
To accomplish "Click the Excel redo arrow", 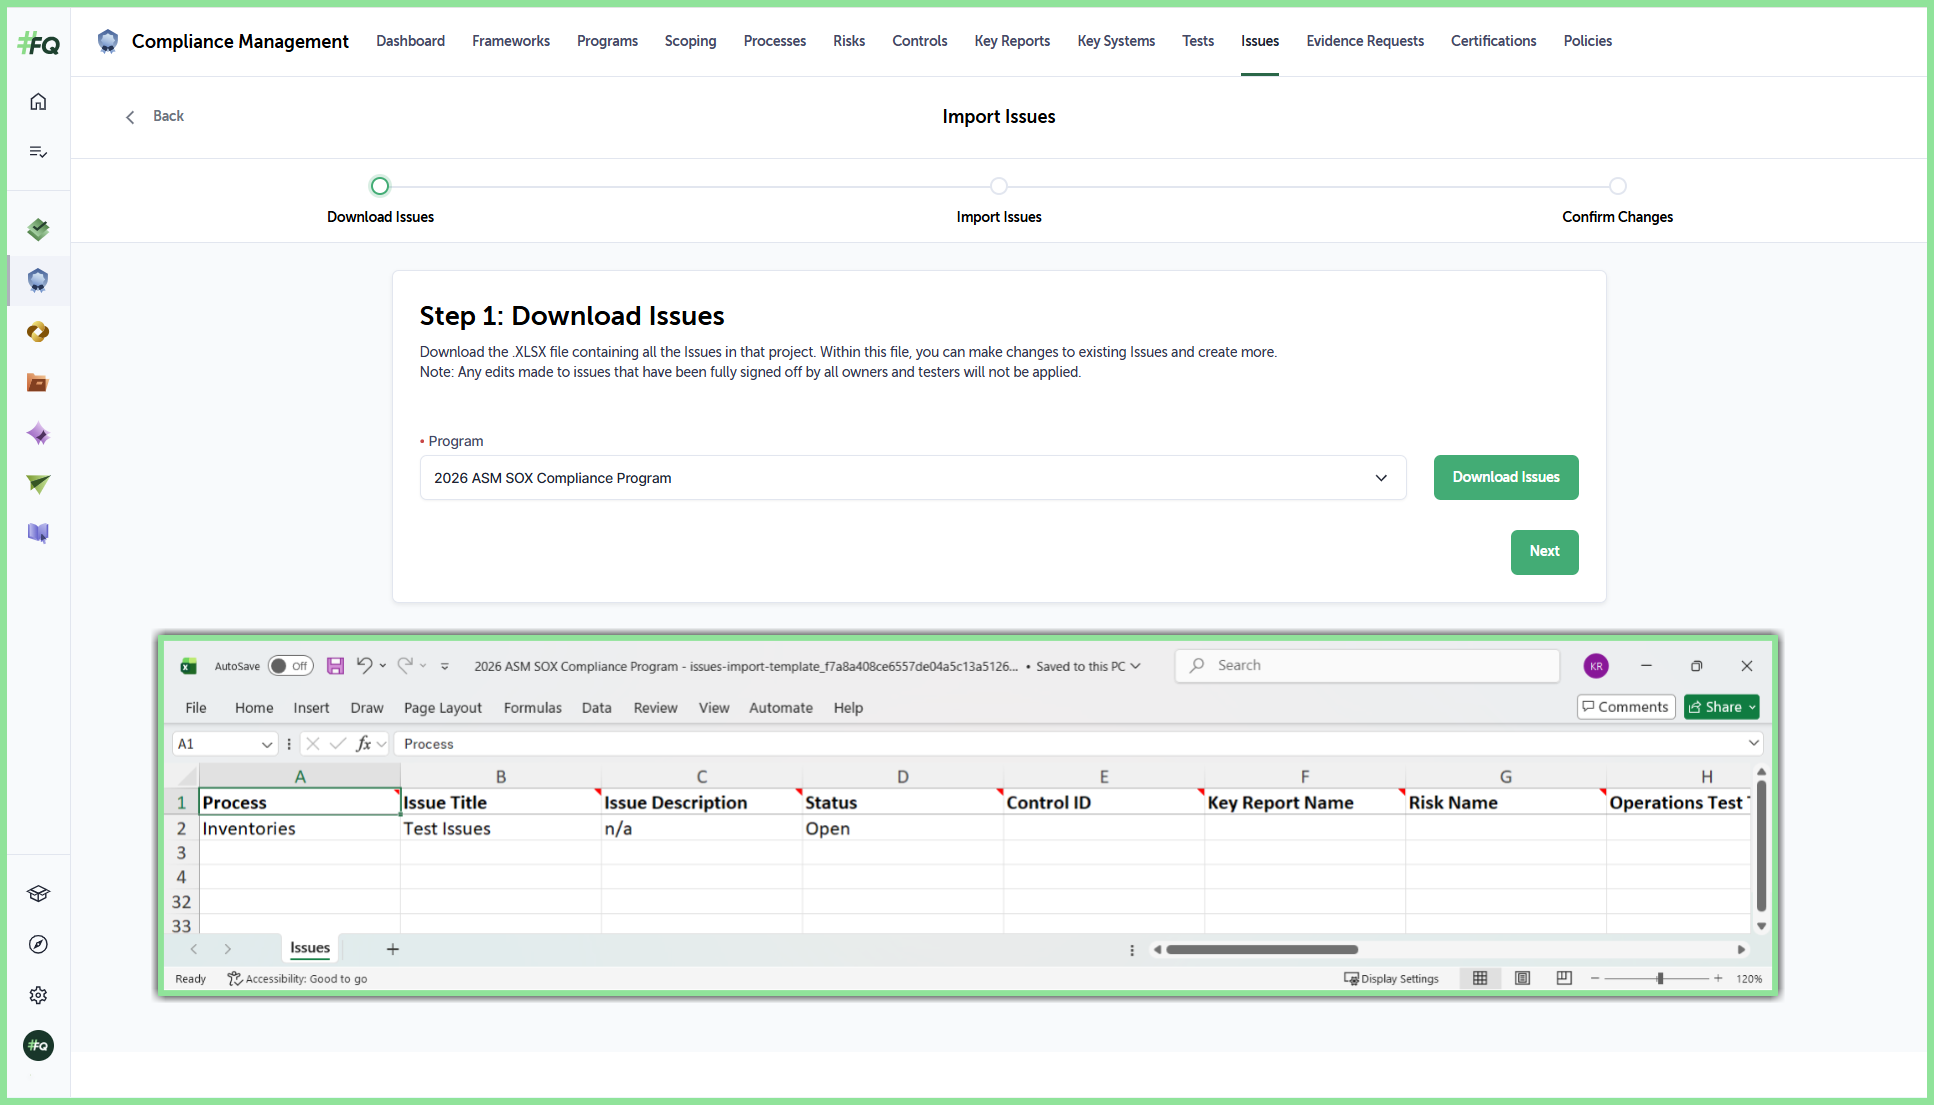I will pos(405,665).
